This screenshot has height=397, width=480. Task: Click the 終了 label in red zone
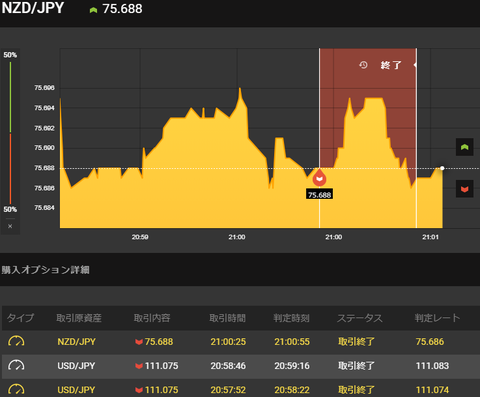click(x=391, y=65)
